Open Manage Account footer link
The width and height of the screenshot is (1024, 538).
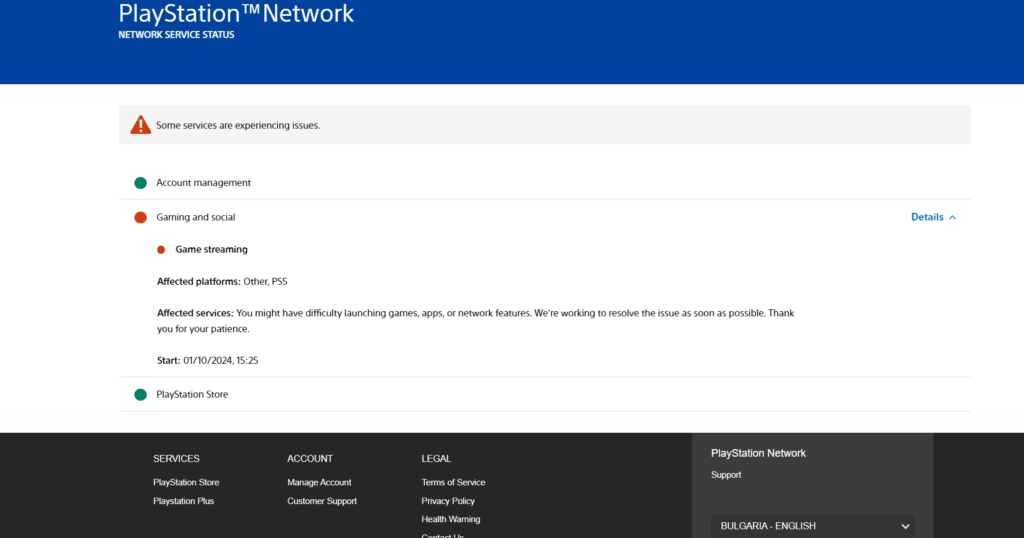pos(319,483)
